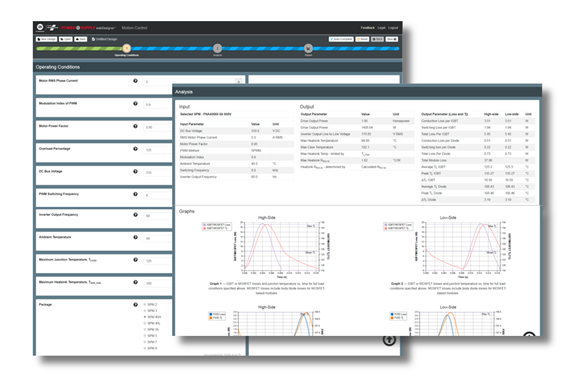Open help for PWM Switching Frequency
This screenshot has width=570, height=391.
[x=135, y=194]
